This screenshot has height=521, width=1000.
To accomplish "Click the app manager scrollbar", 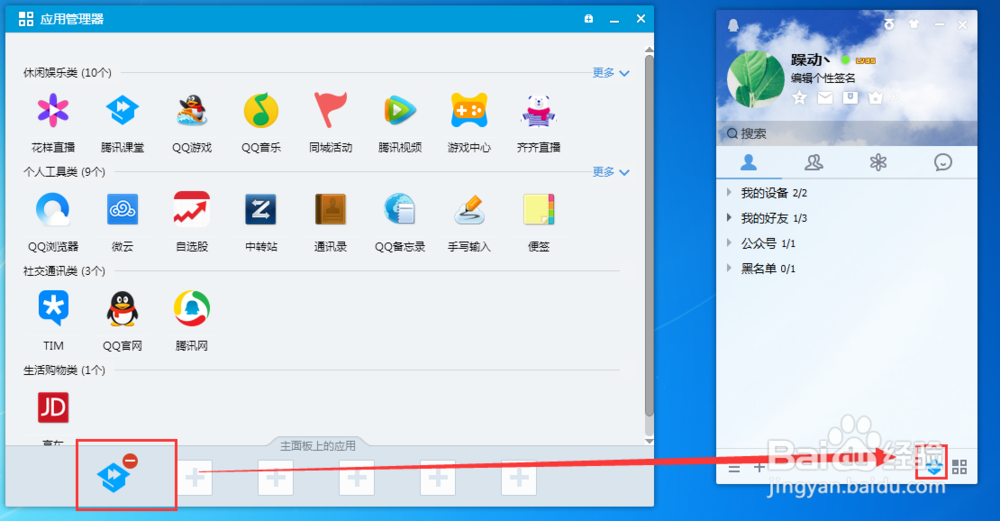I will pyautogui.click(x=649, y=236).
